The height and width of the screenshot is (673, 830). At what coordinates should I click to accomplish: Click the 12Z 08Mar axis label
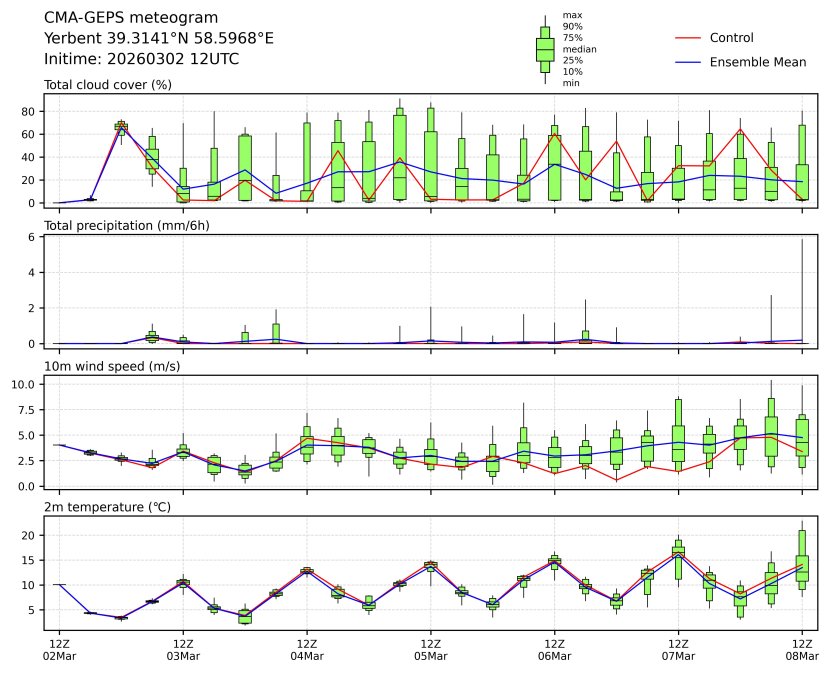pos(801,649)
